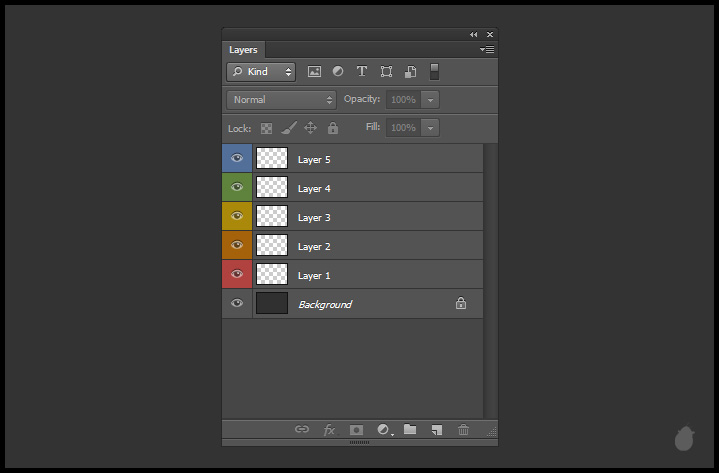Expand the Opacity slider arrow
719x473 pixels.
click(430, 100)
